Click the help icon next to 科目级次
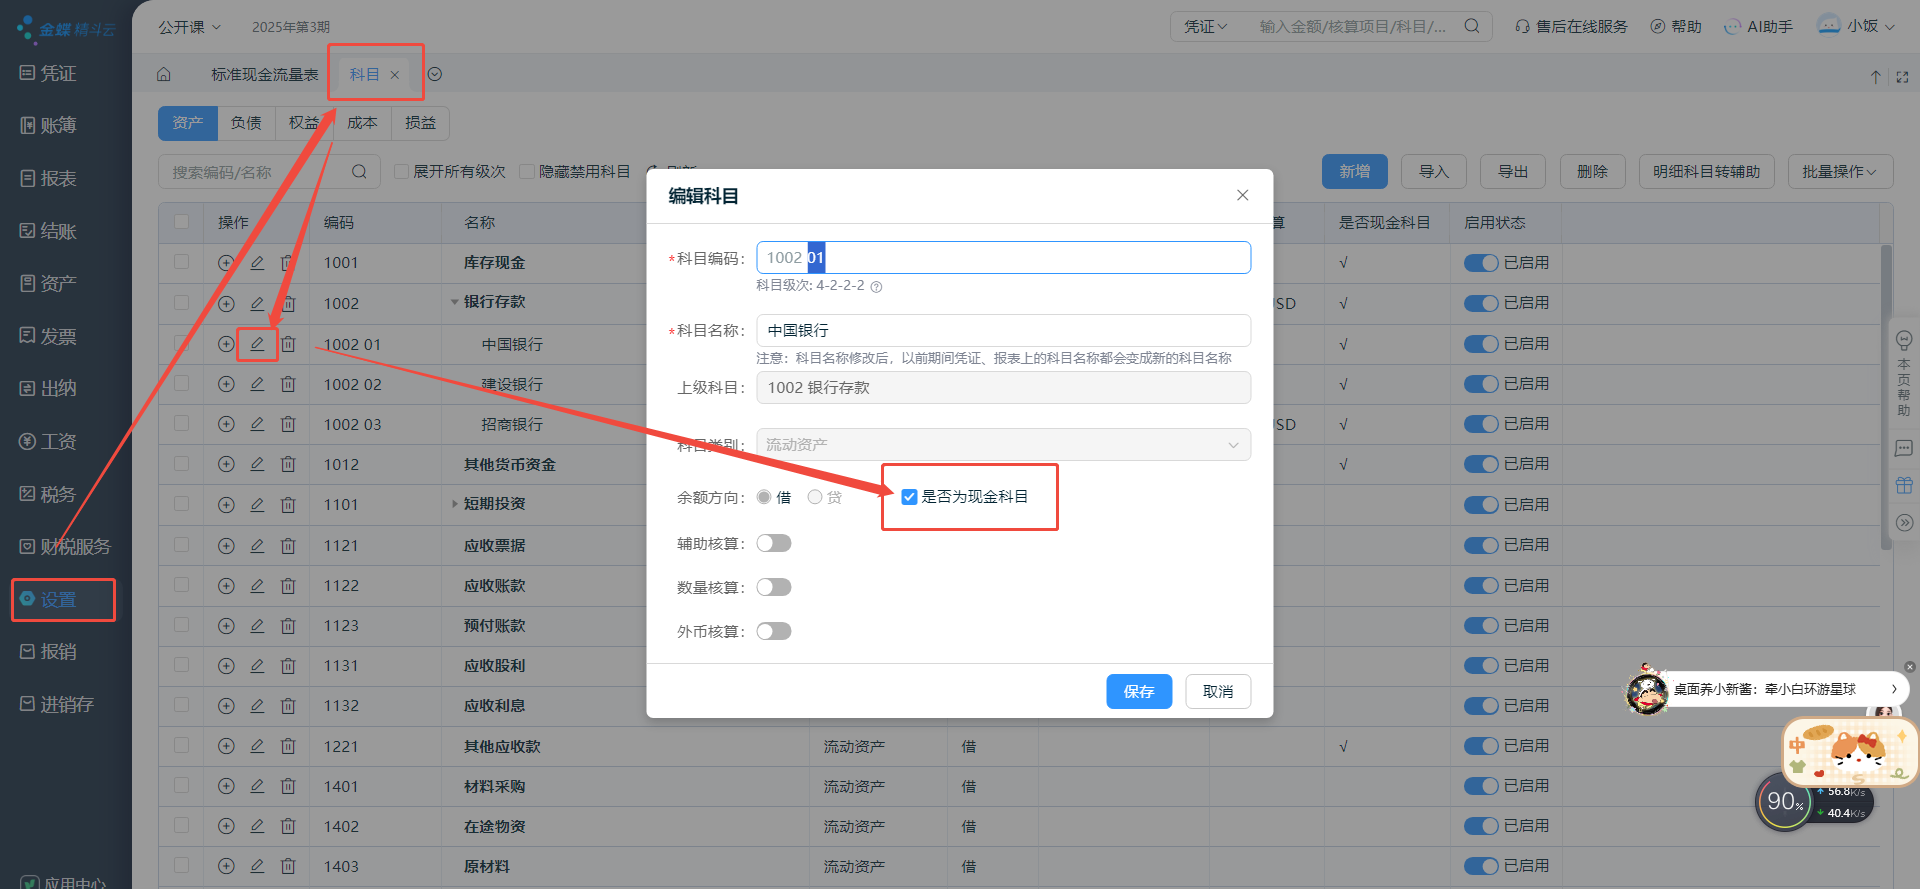Image resolution: width=1920 pixels, height=889 pixels. coord(876,287)
